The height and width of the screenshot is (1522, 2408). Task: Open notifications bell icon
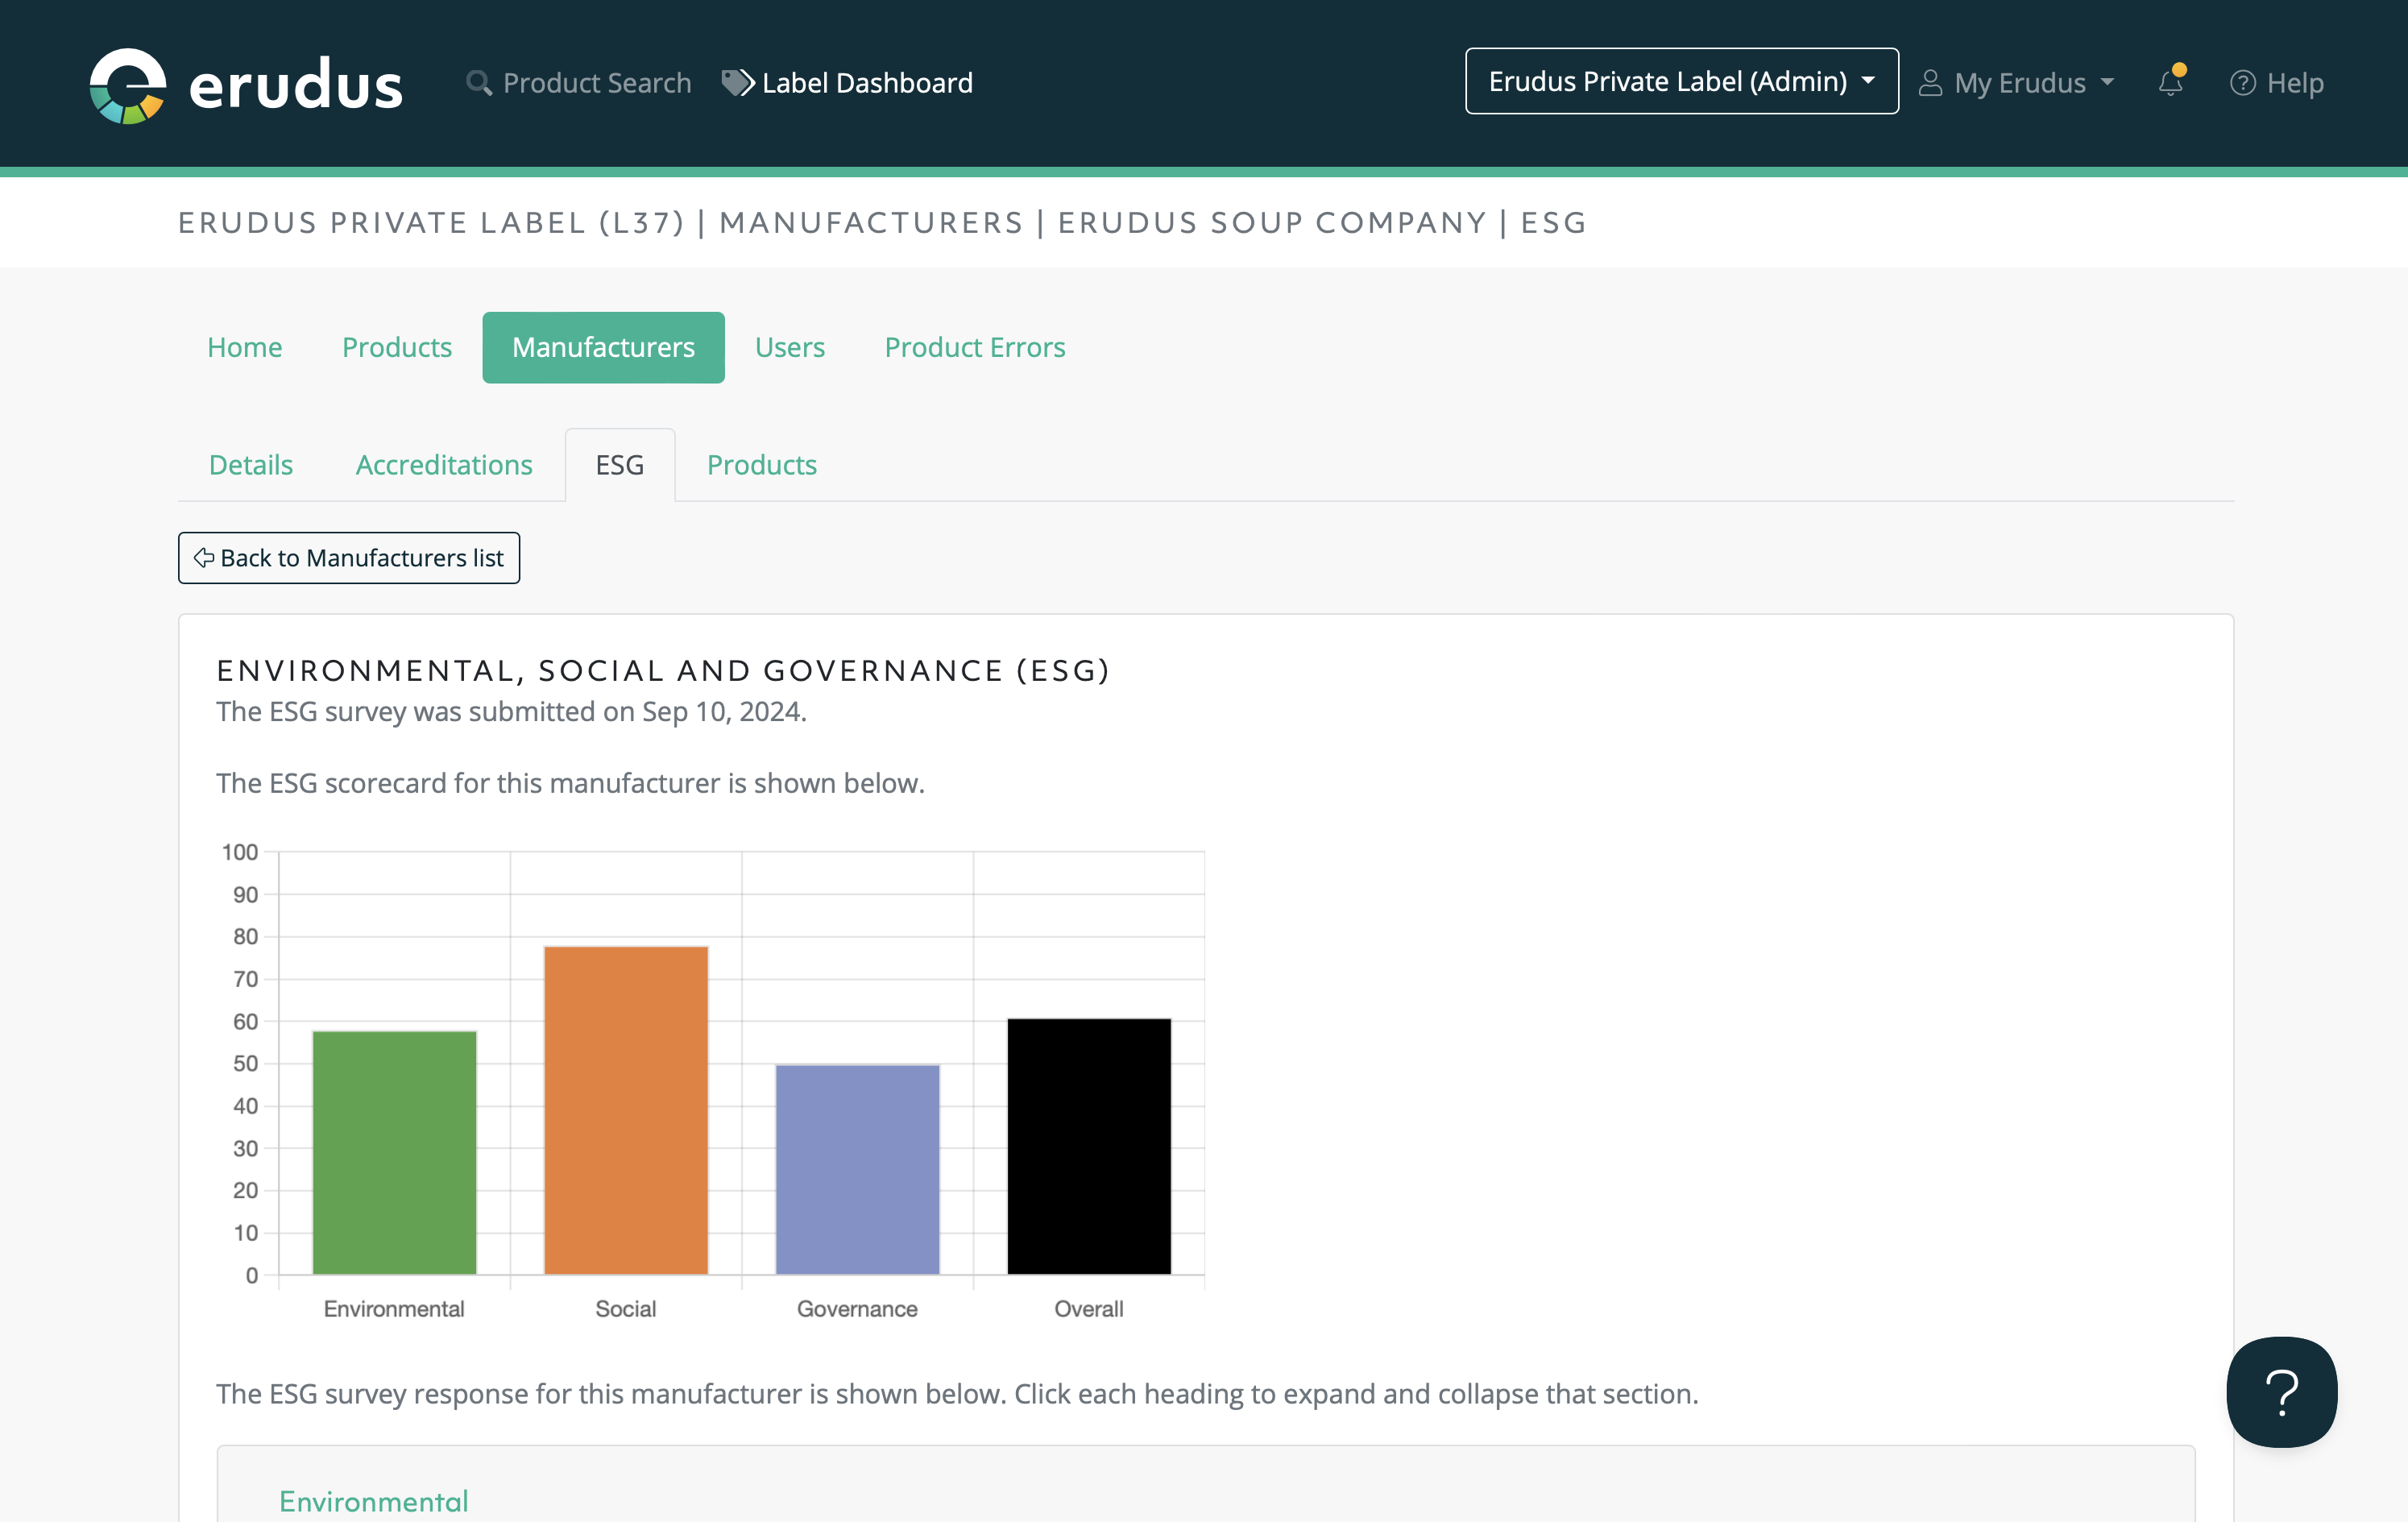[x=2170, y=83]
